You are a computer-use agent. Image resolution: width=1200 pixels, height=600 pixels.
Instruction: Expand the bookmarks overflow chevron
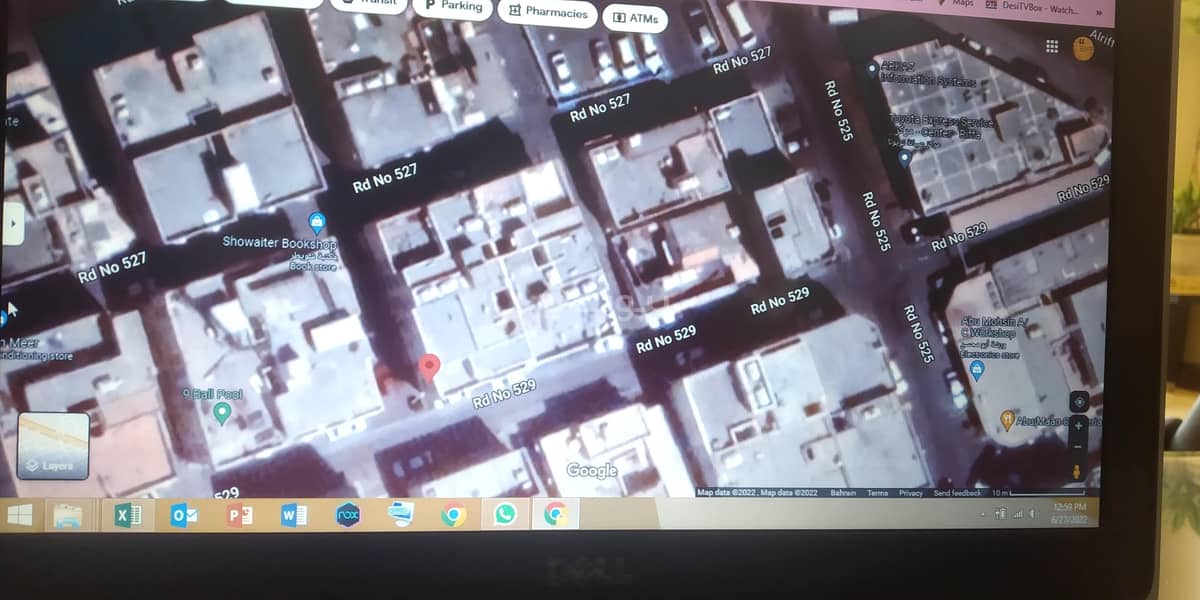1098,13
